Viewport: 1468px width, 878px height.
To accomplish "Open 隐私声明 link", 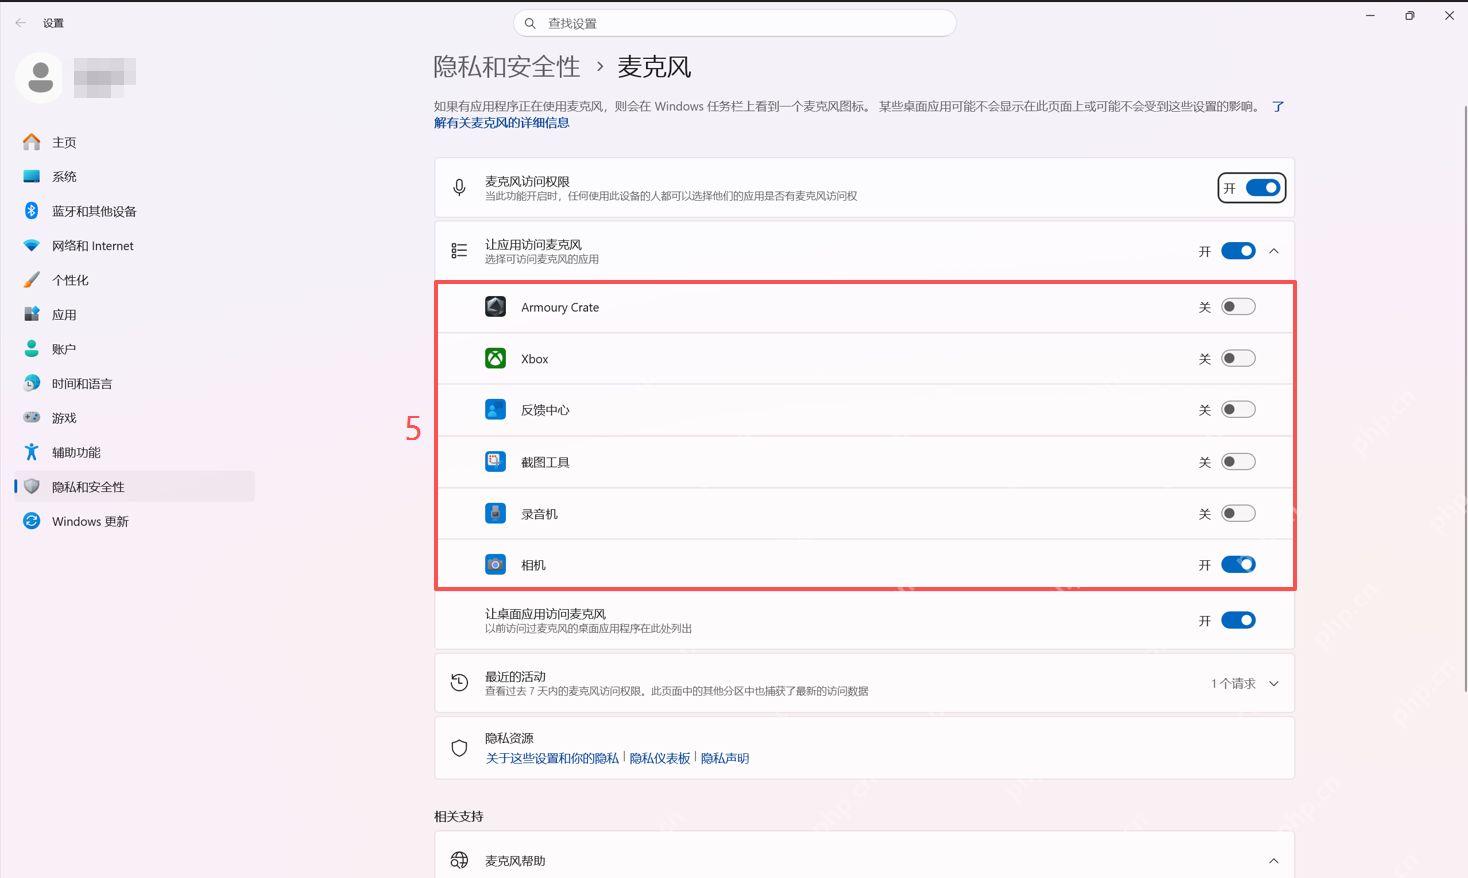I will 725,758.
